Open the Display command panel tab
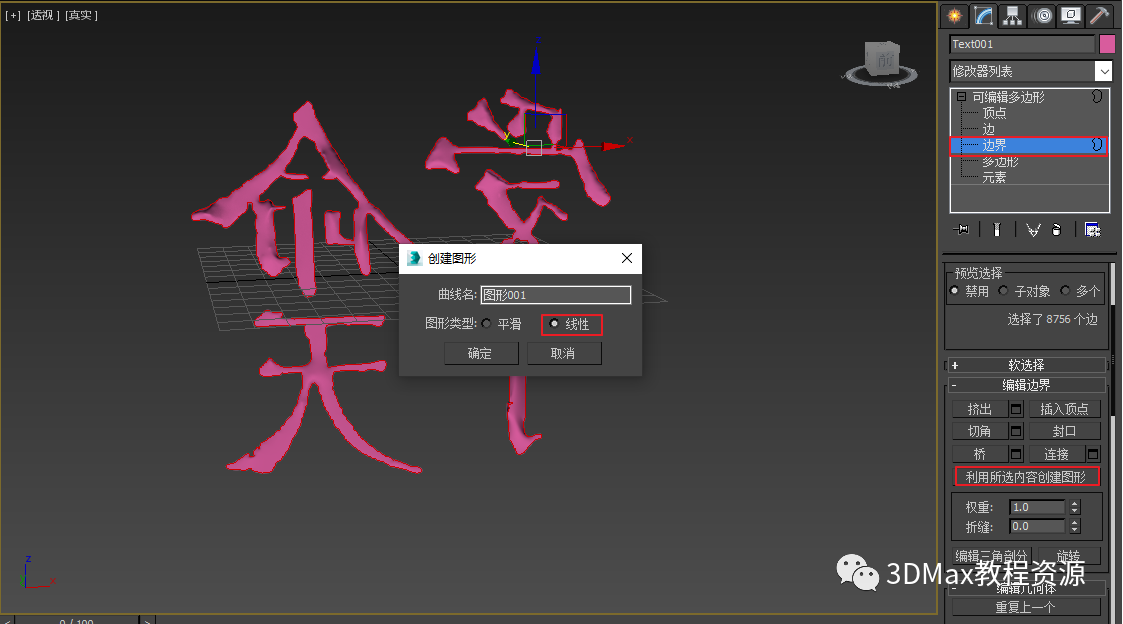Viewport: 1123px width, 624px height. click(1071, 16)
